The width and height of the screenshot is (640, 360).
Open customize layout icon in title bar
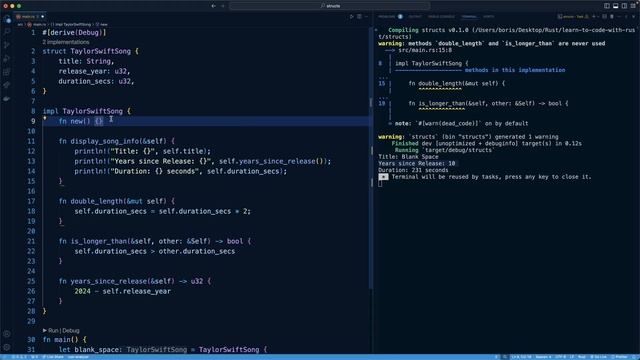click(x=633, y=6)
